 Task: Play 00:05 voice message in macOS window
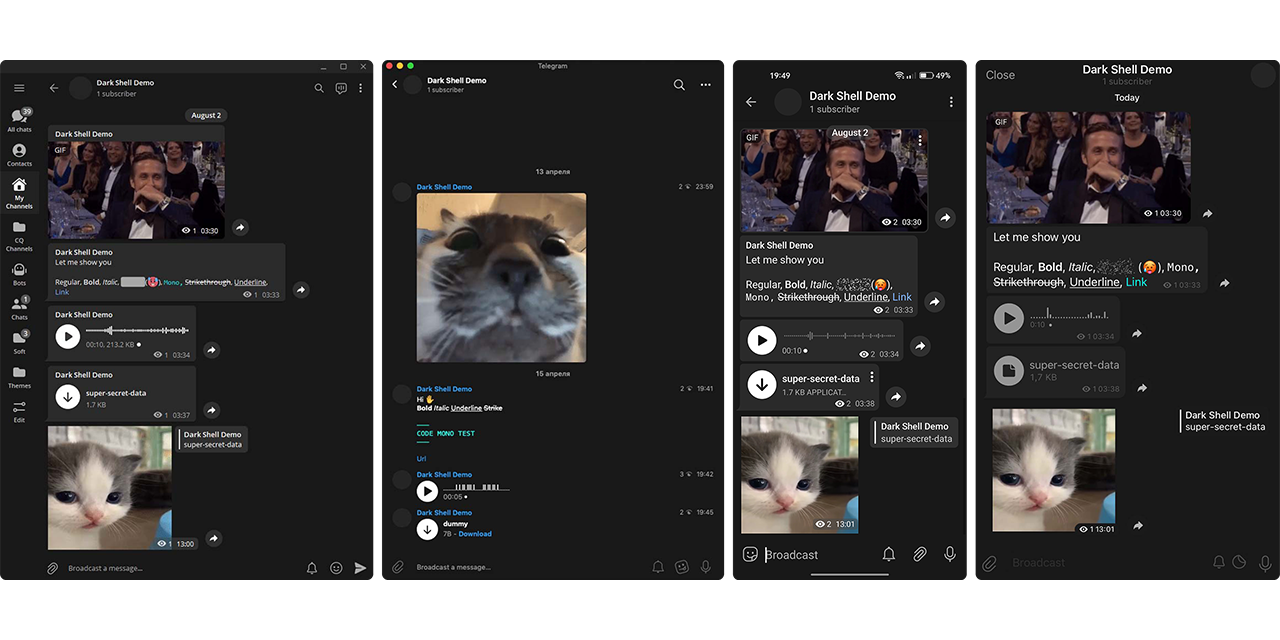point(427,491)
